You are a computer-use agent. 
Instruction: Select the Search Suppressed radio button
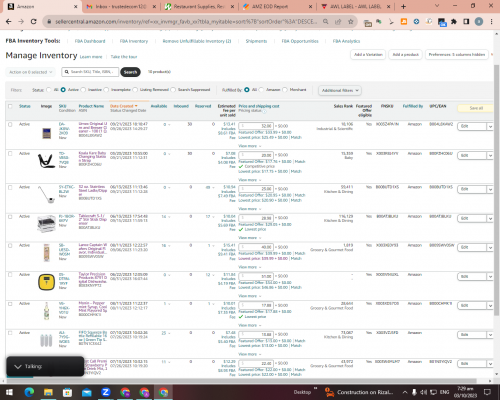pyautogui.click(x=173, y=90)
